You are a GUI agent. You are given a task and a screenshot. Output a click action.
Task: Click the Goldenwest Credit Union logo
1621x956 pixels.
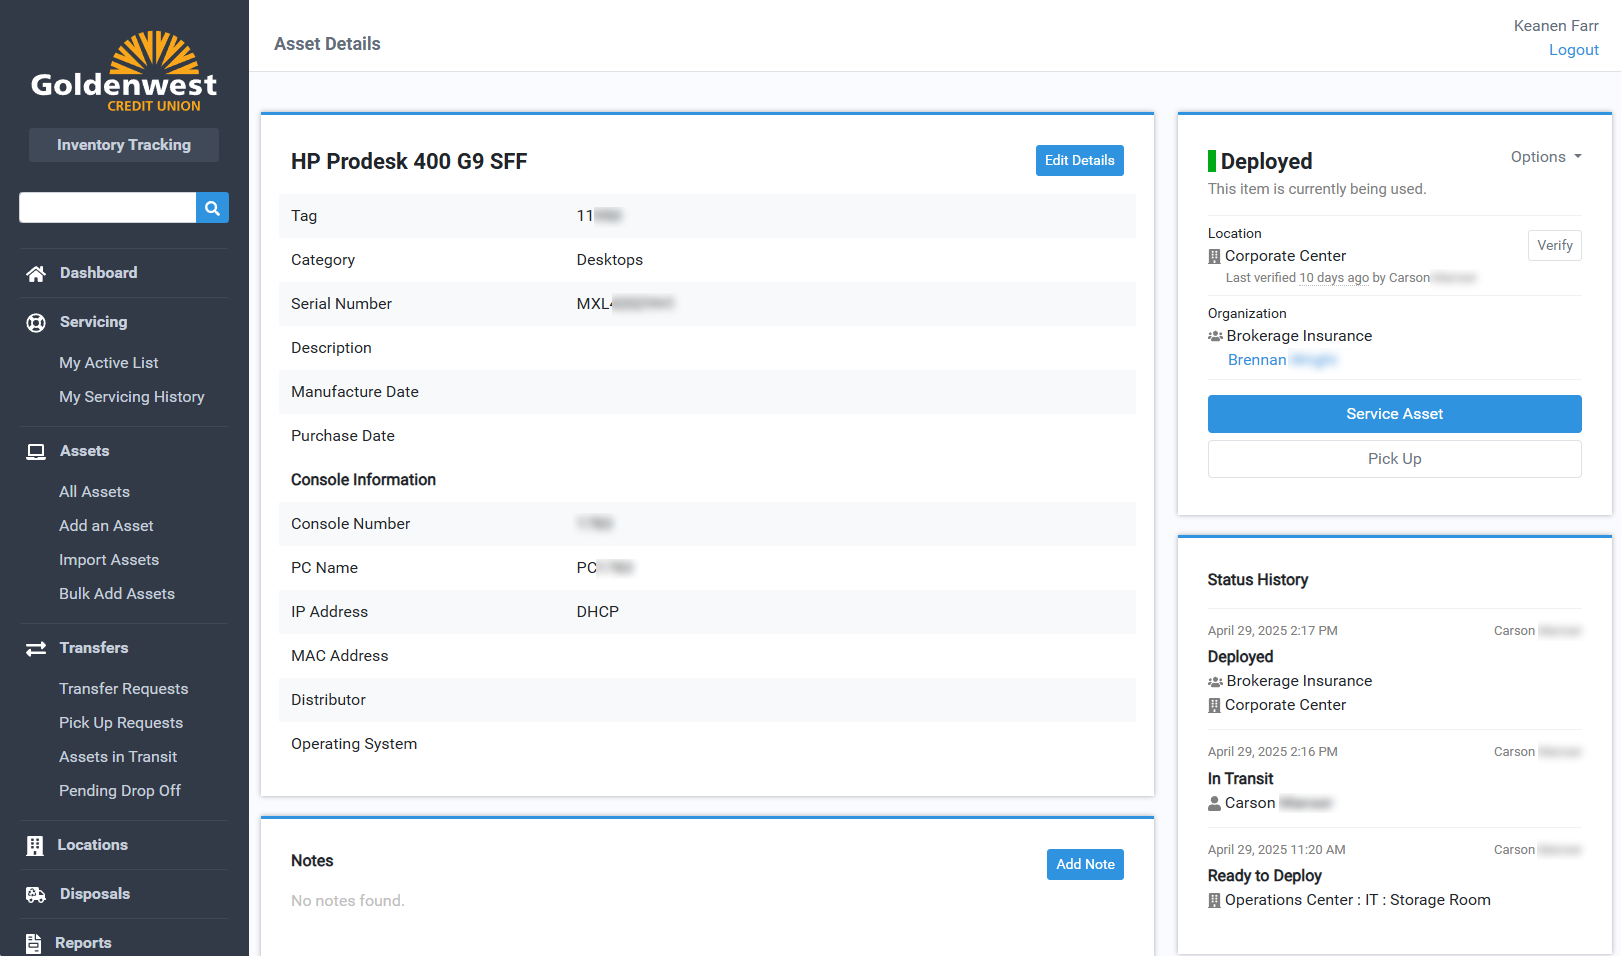point(124,72)
